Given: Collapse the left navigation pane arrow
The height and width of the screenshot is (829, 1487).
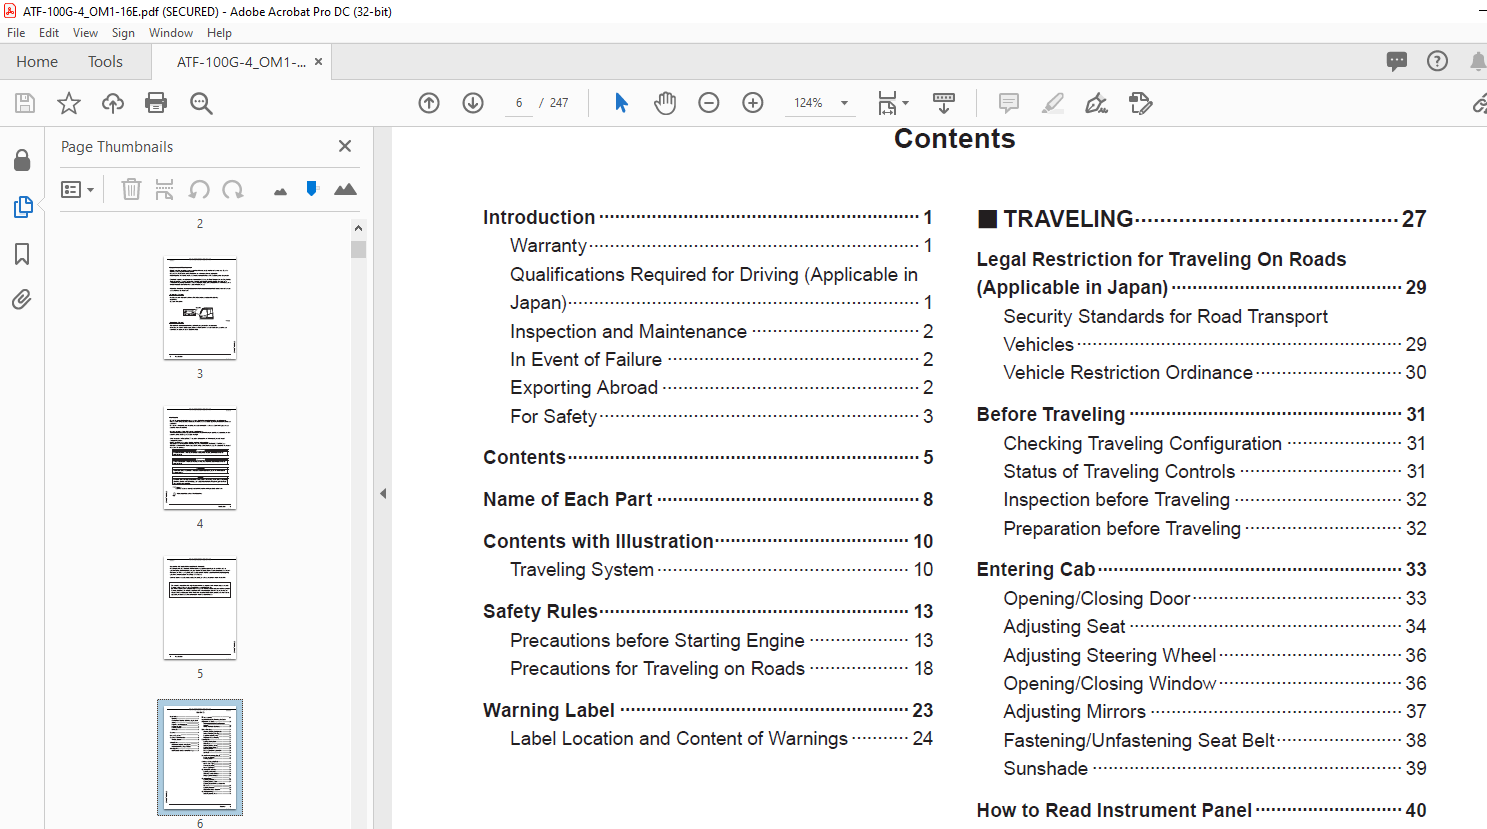Looking at the screenshot, I should (383, 493).
